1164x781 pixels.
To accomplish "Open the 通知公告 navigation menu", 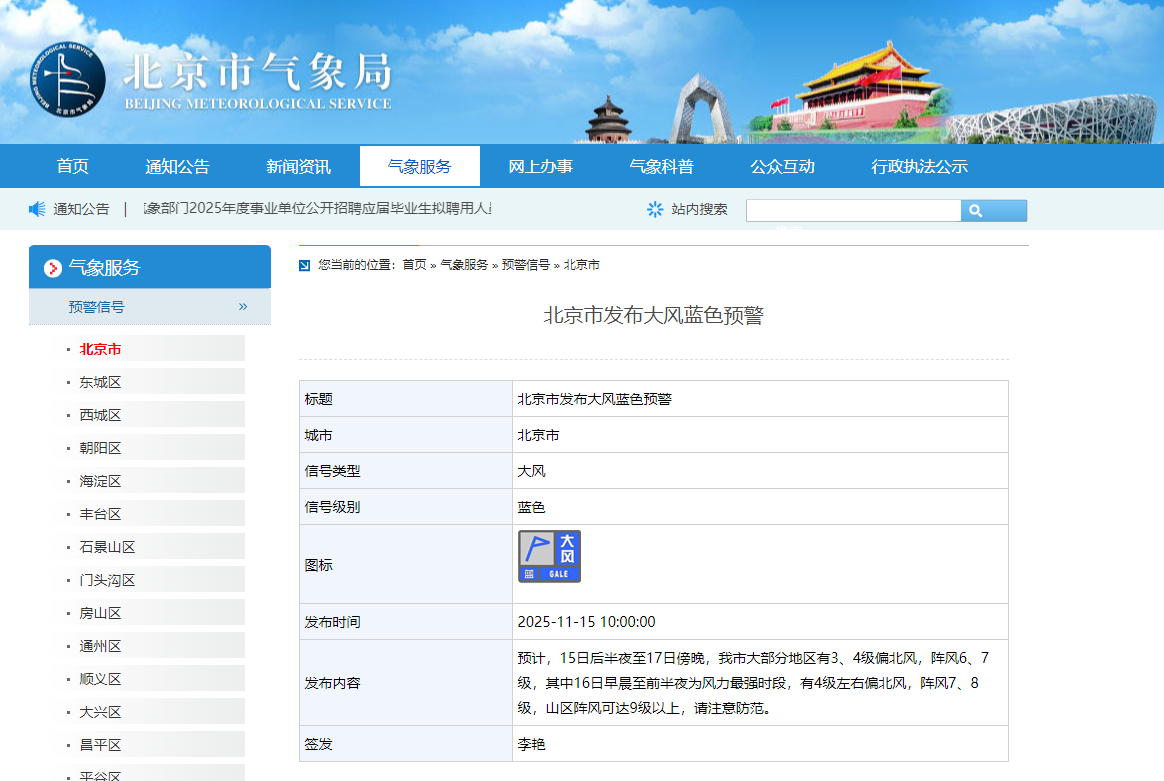I will [177, 167].
